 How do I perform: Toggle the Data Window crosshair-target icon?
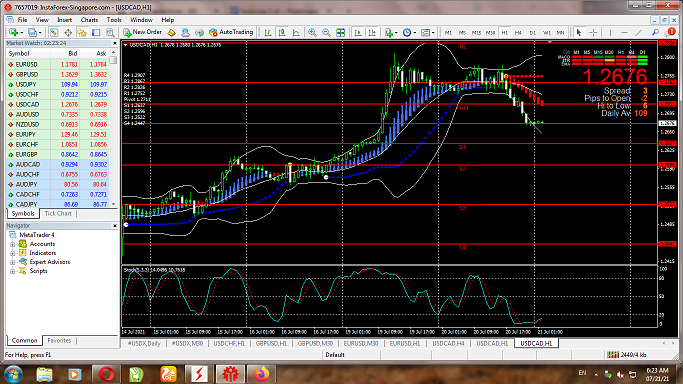[x=68, y=32]
